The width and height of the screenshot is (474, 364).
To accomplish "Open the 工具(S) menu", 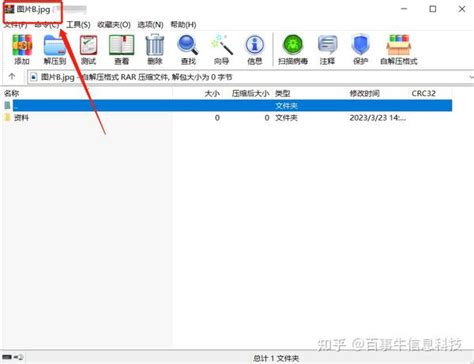I will [78, 25].
